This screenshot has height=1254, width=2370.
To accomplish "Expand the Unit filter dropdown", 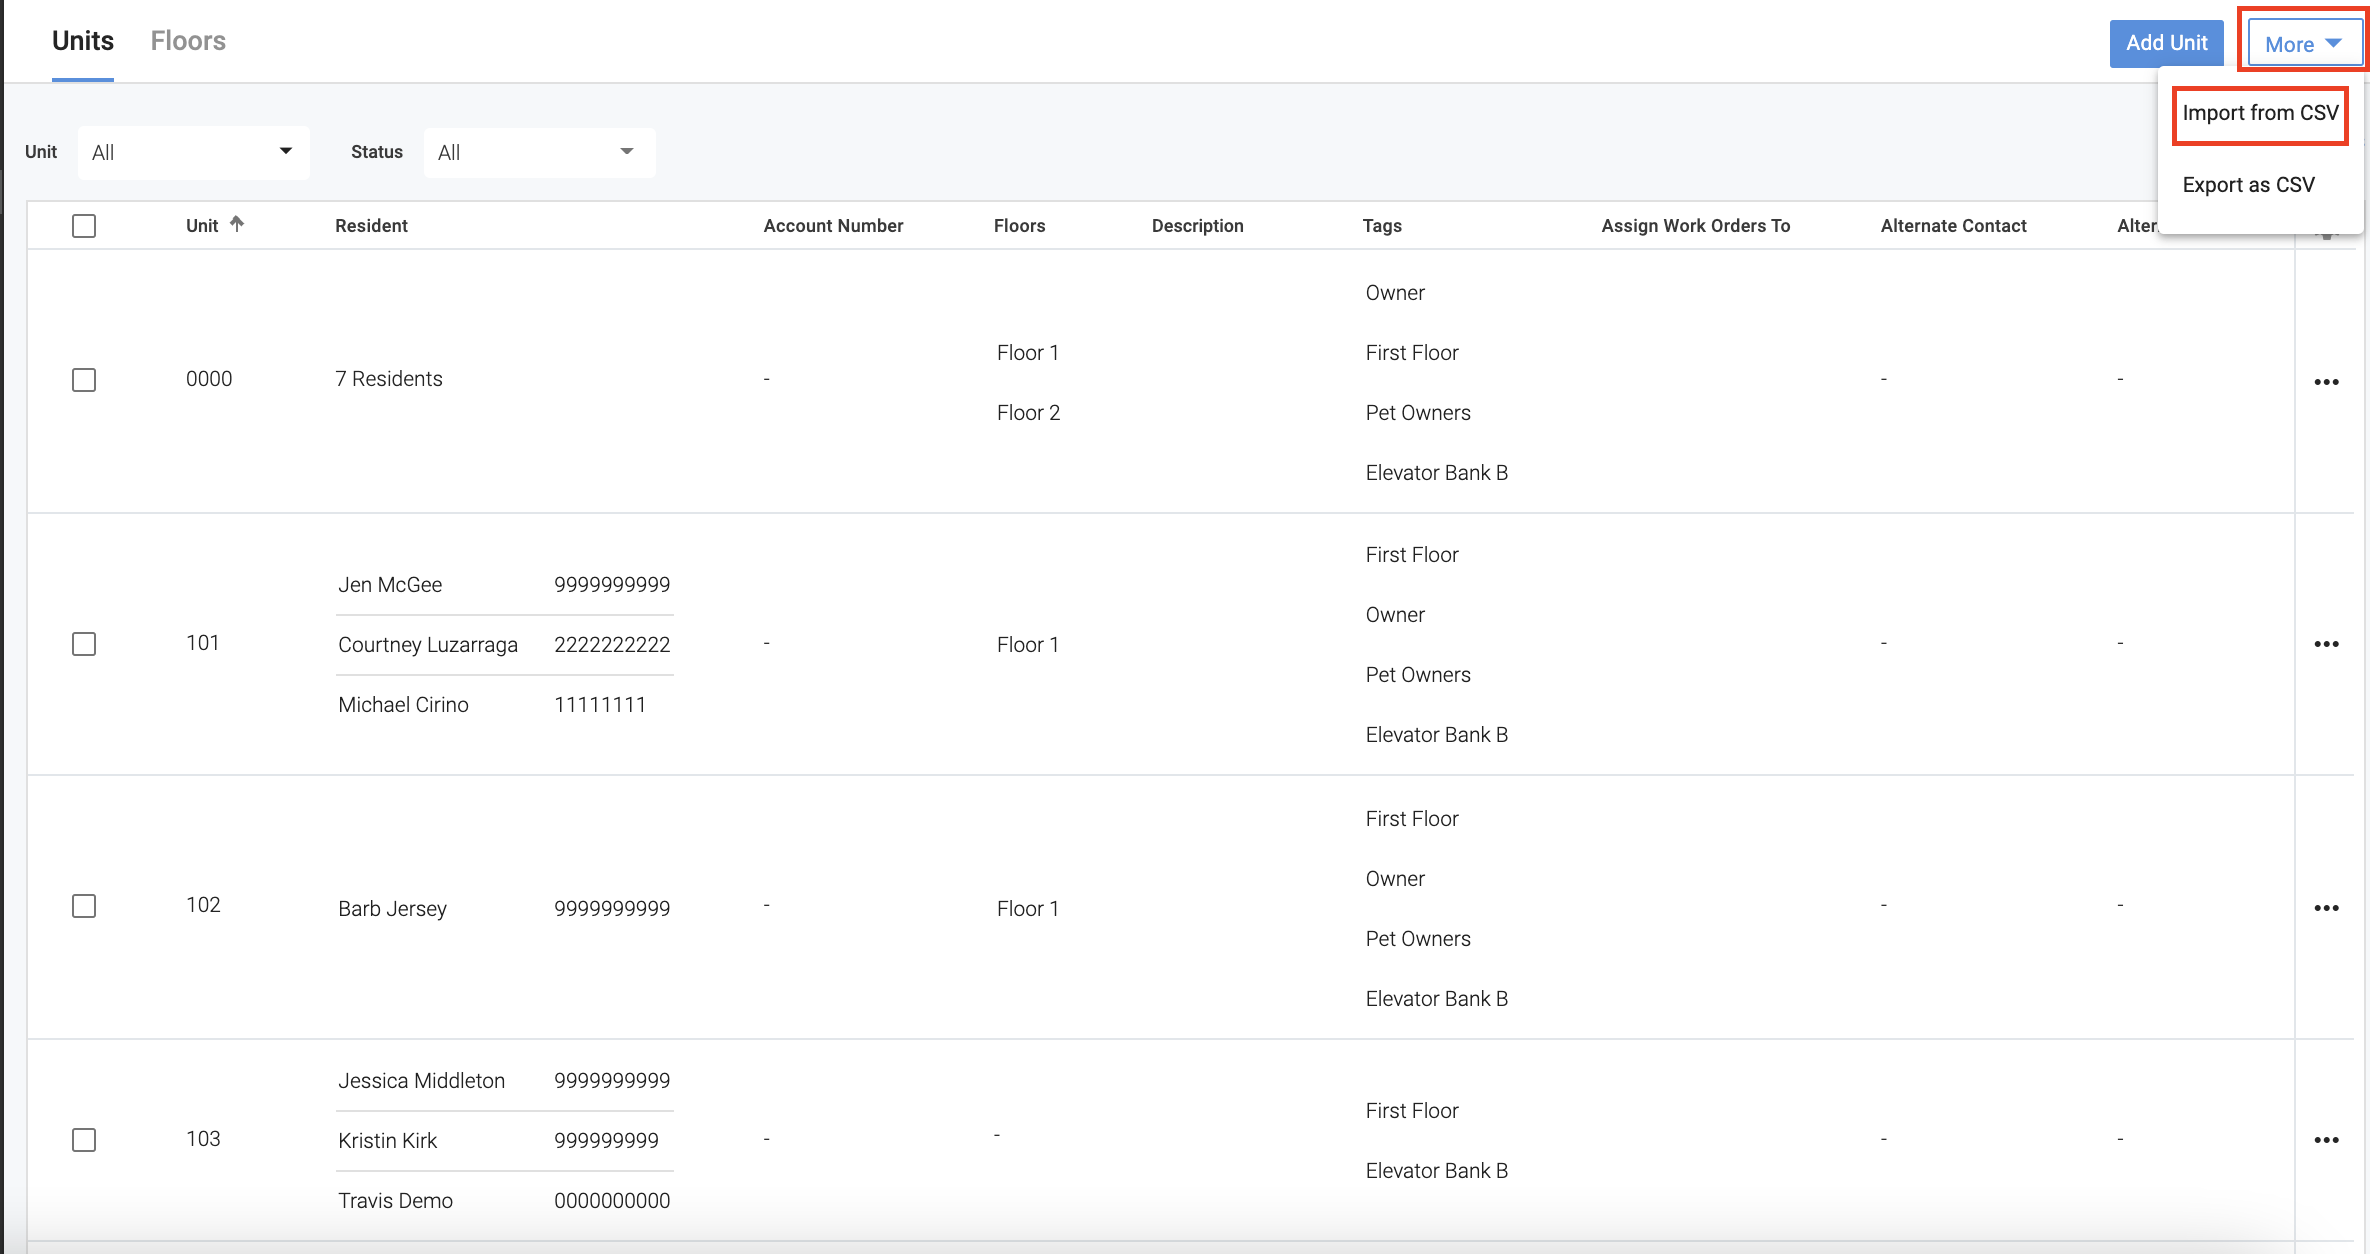I will point(193,152).
